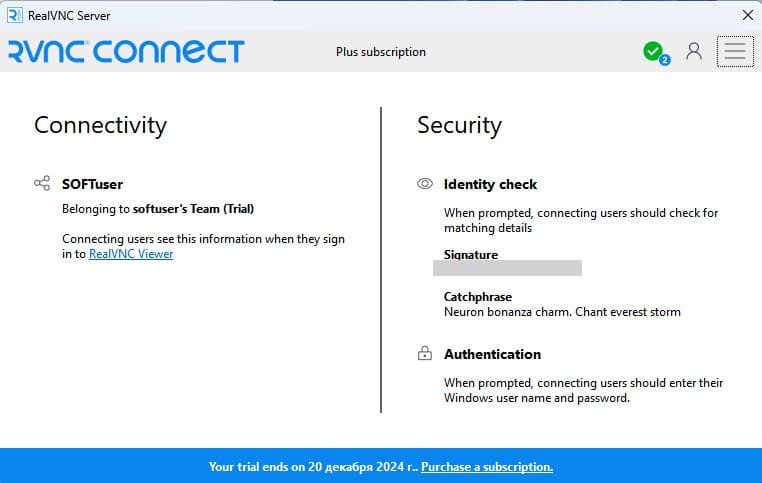The height and width of the screenshot is (483, 762).
Task: Open the hamburger menu button
Action: [735, 52]
